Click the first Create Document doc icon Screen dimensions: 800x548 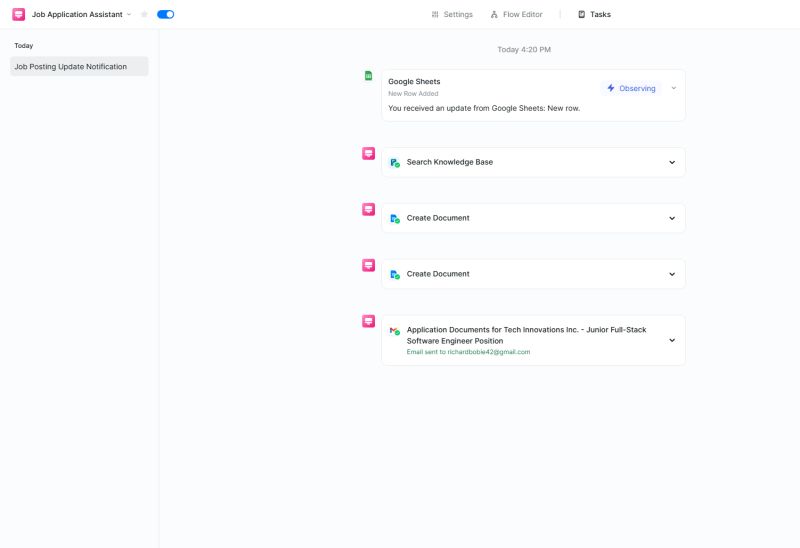[394, 218]
